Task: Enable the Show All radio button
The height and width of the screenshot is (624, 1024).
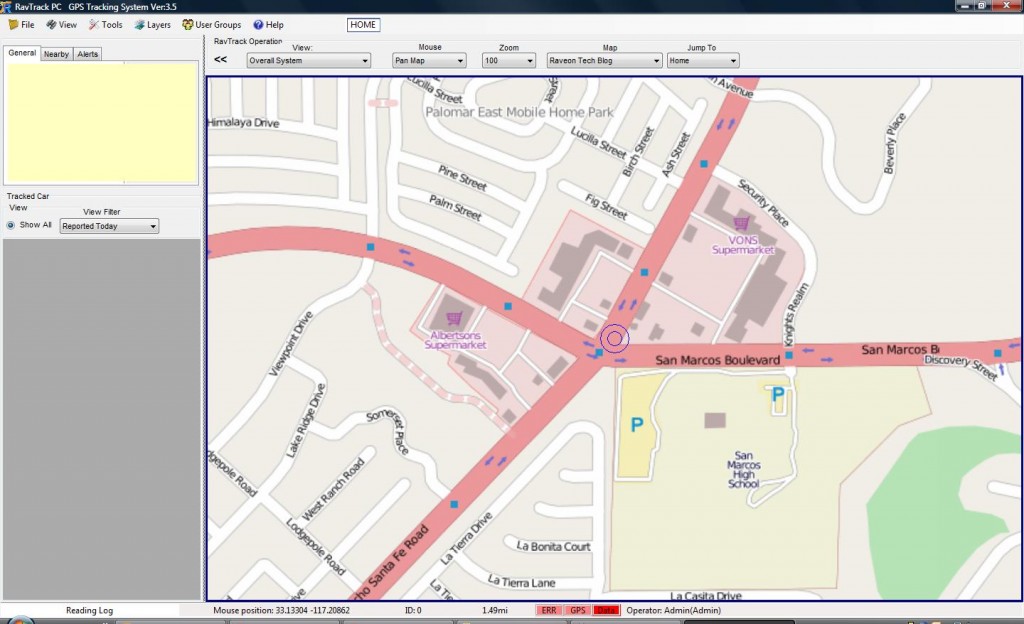Action: pos(13,225)
